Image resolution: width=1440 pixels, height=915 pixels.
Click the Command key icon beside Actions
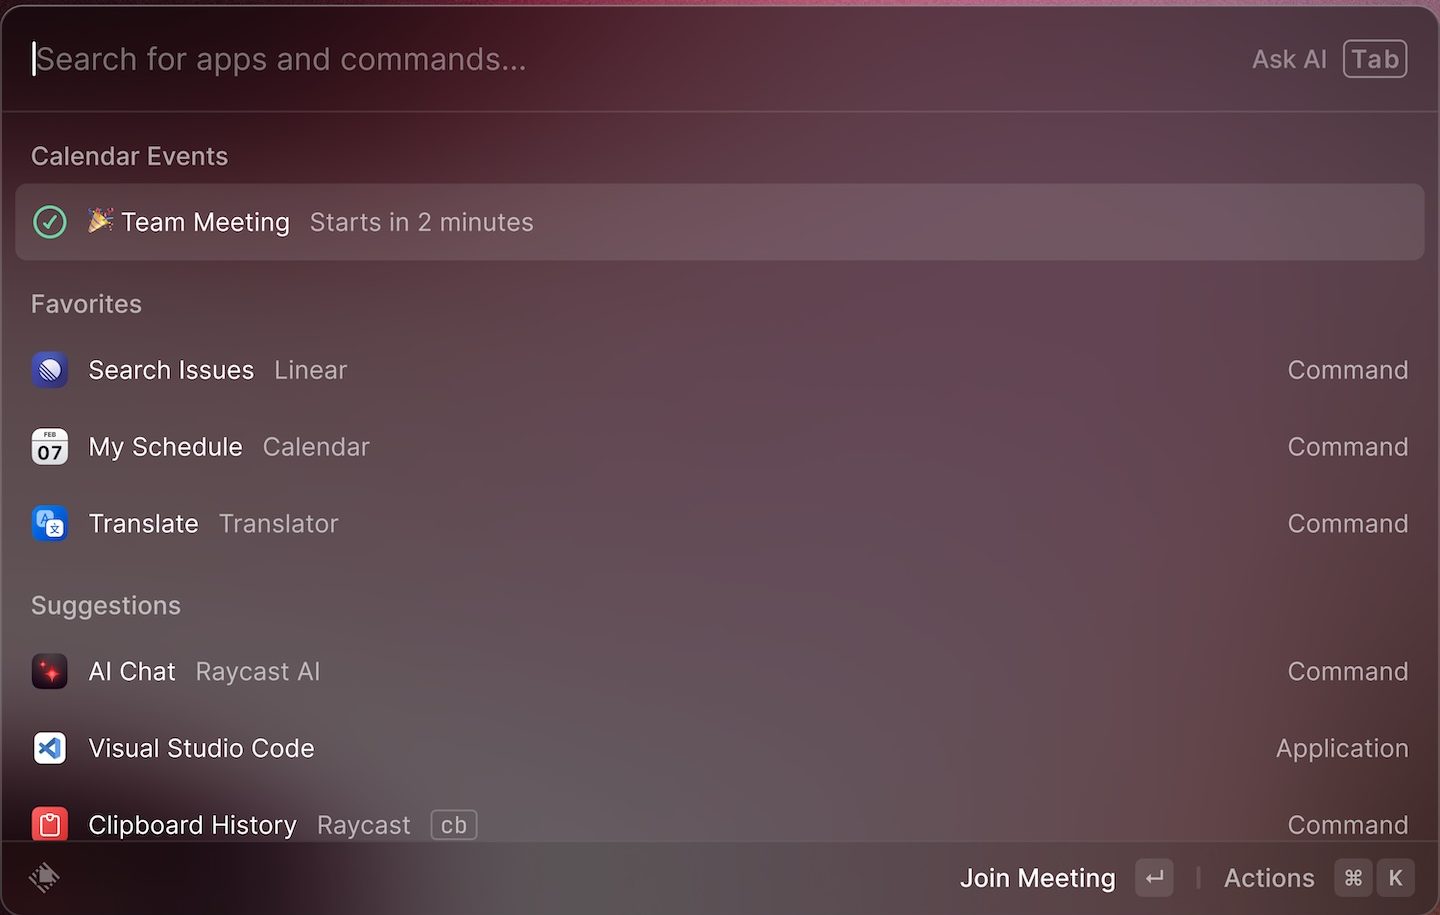click(x=1353, y=878)
